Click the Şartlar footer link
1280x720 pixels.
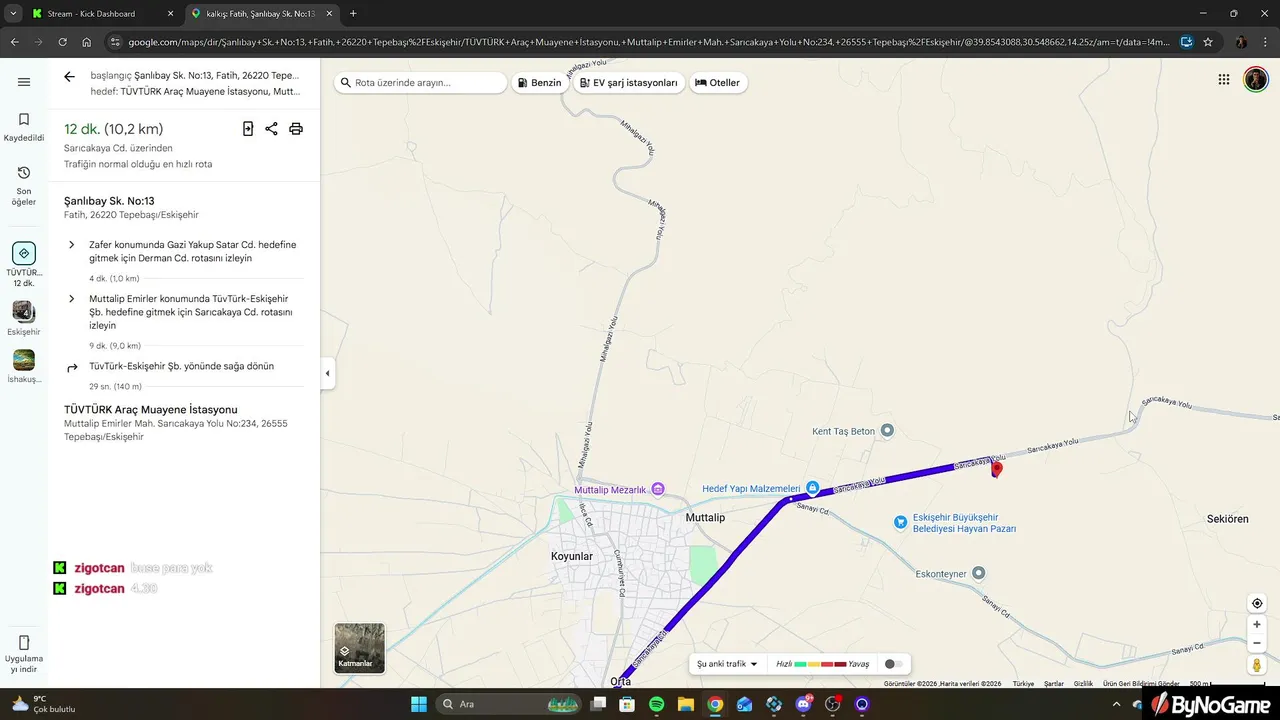coord(1054,684)
